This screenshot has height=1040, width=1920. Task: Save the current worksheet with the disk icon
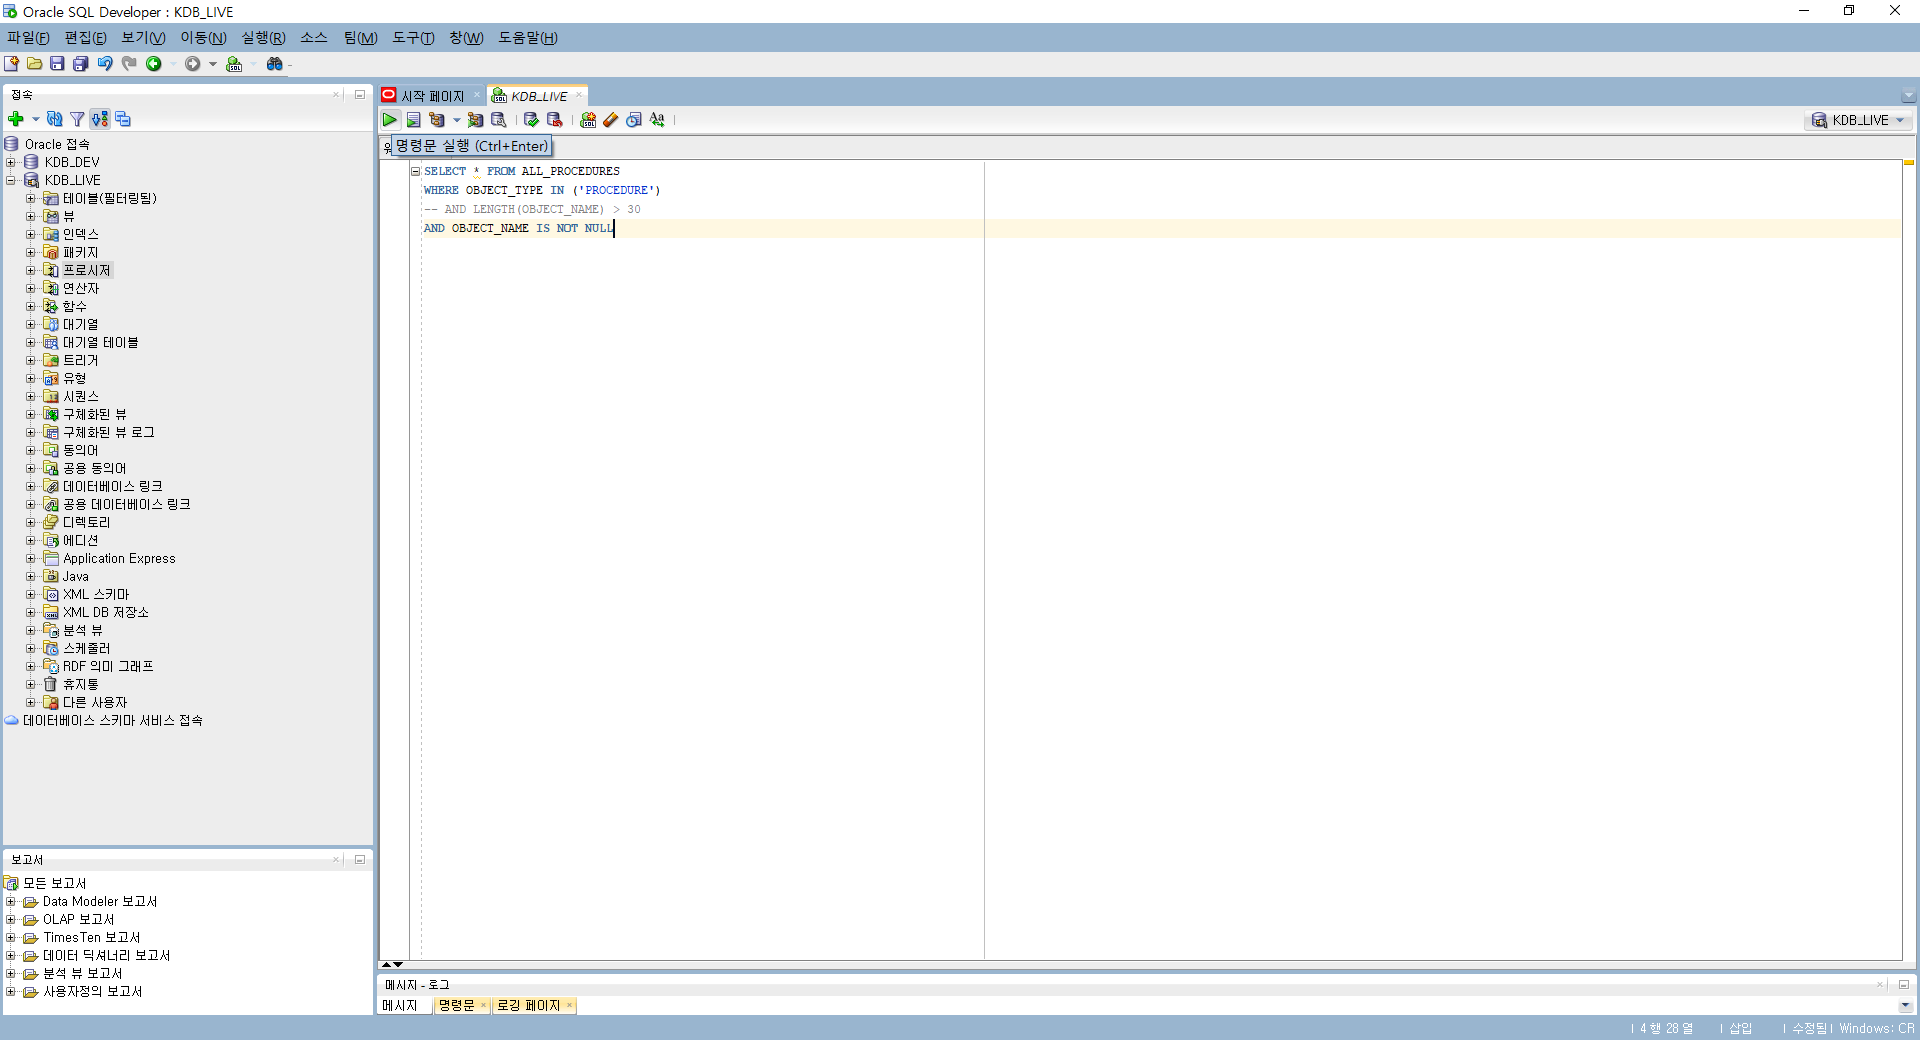pyautogui.click(x=57, y=64)
